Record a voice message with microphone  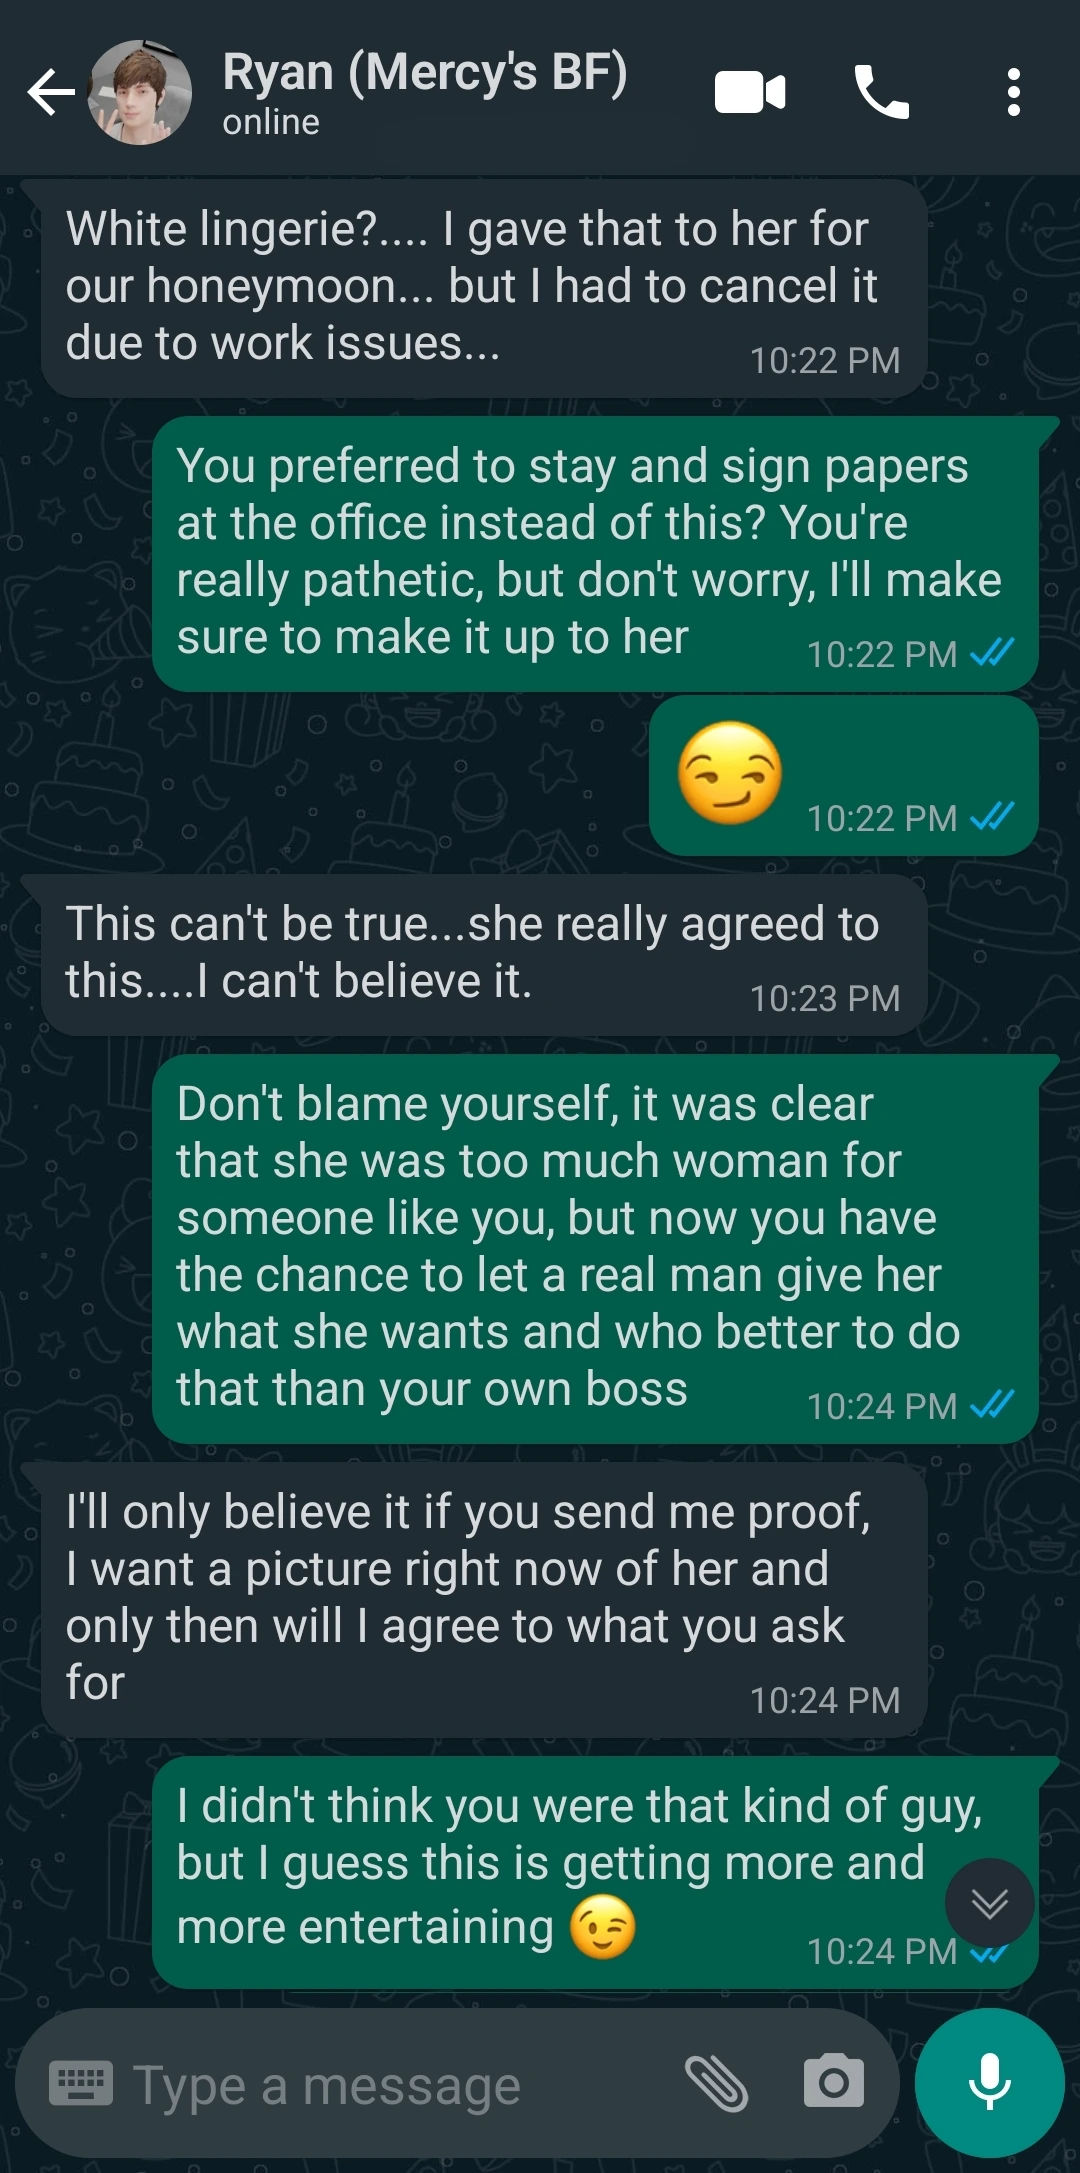click(x=990, y=2083)
